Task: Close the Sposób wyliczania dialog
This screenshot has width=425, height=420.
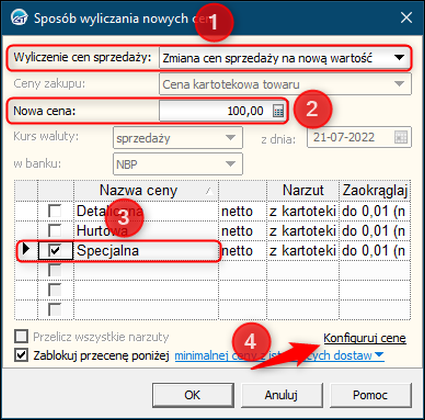Action: point(406,18)
